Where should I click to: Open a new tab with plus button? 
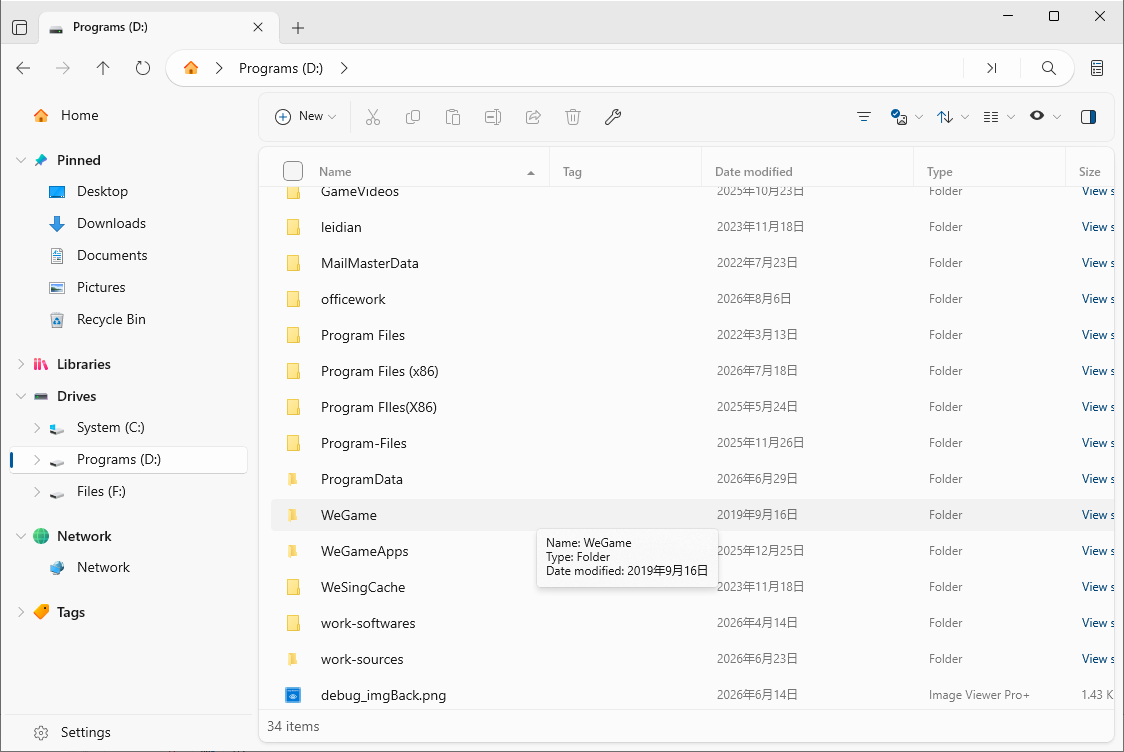pos(298,28)
